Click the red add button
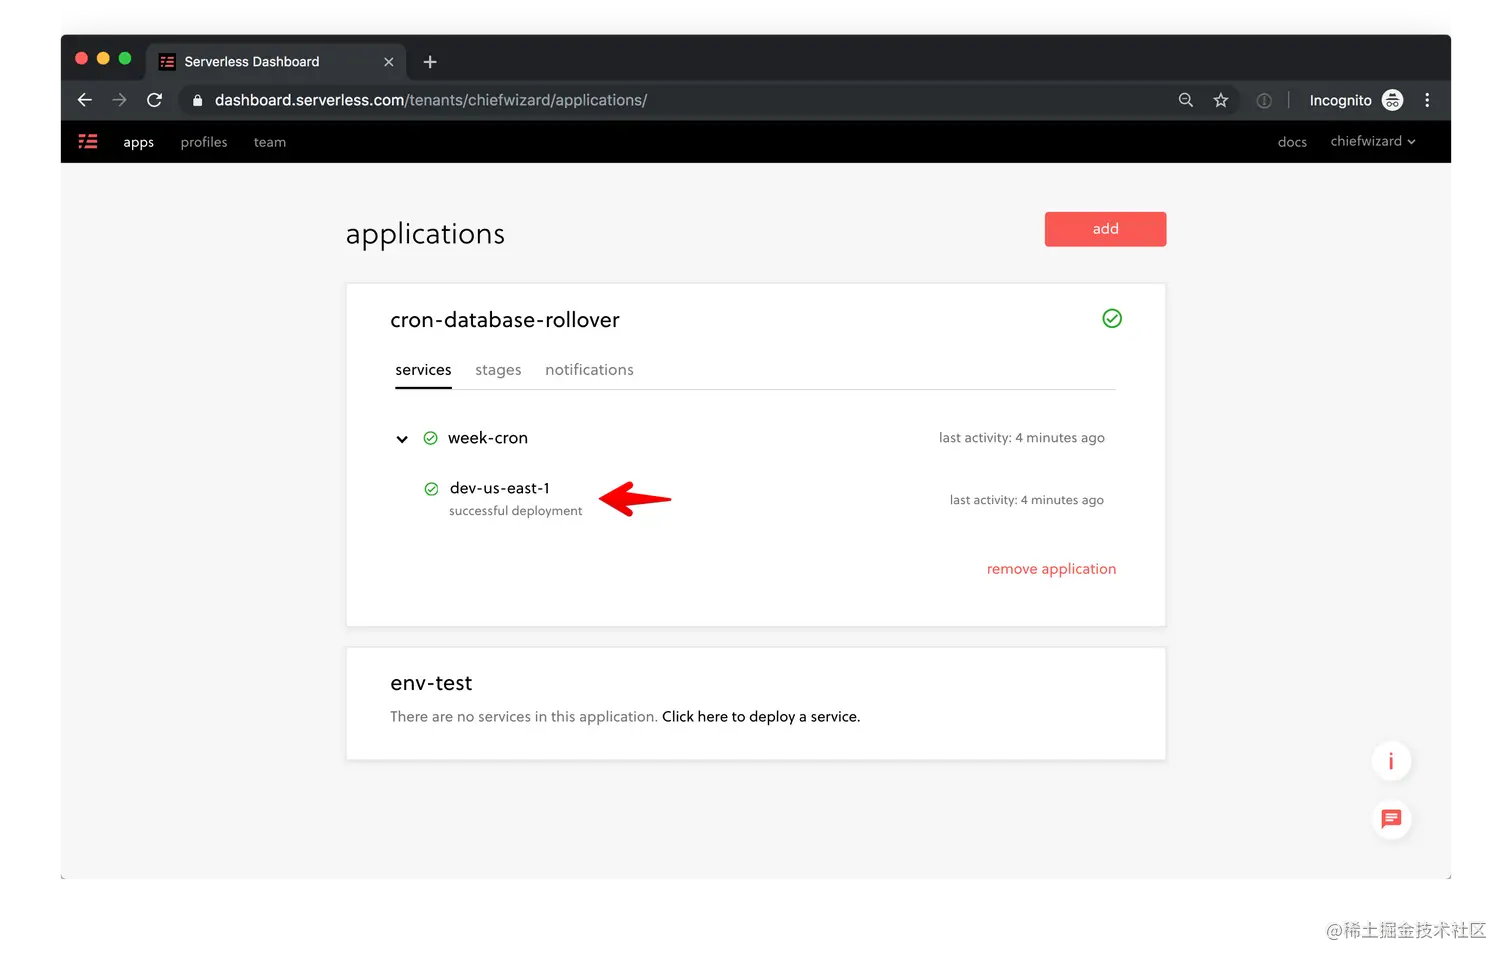1512x966 pixels. click(x=1105, y=229)
